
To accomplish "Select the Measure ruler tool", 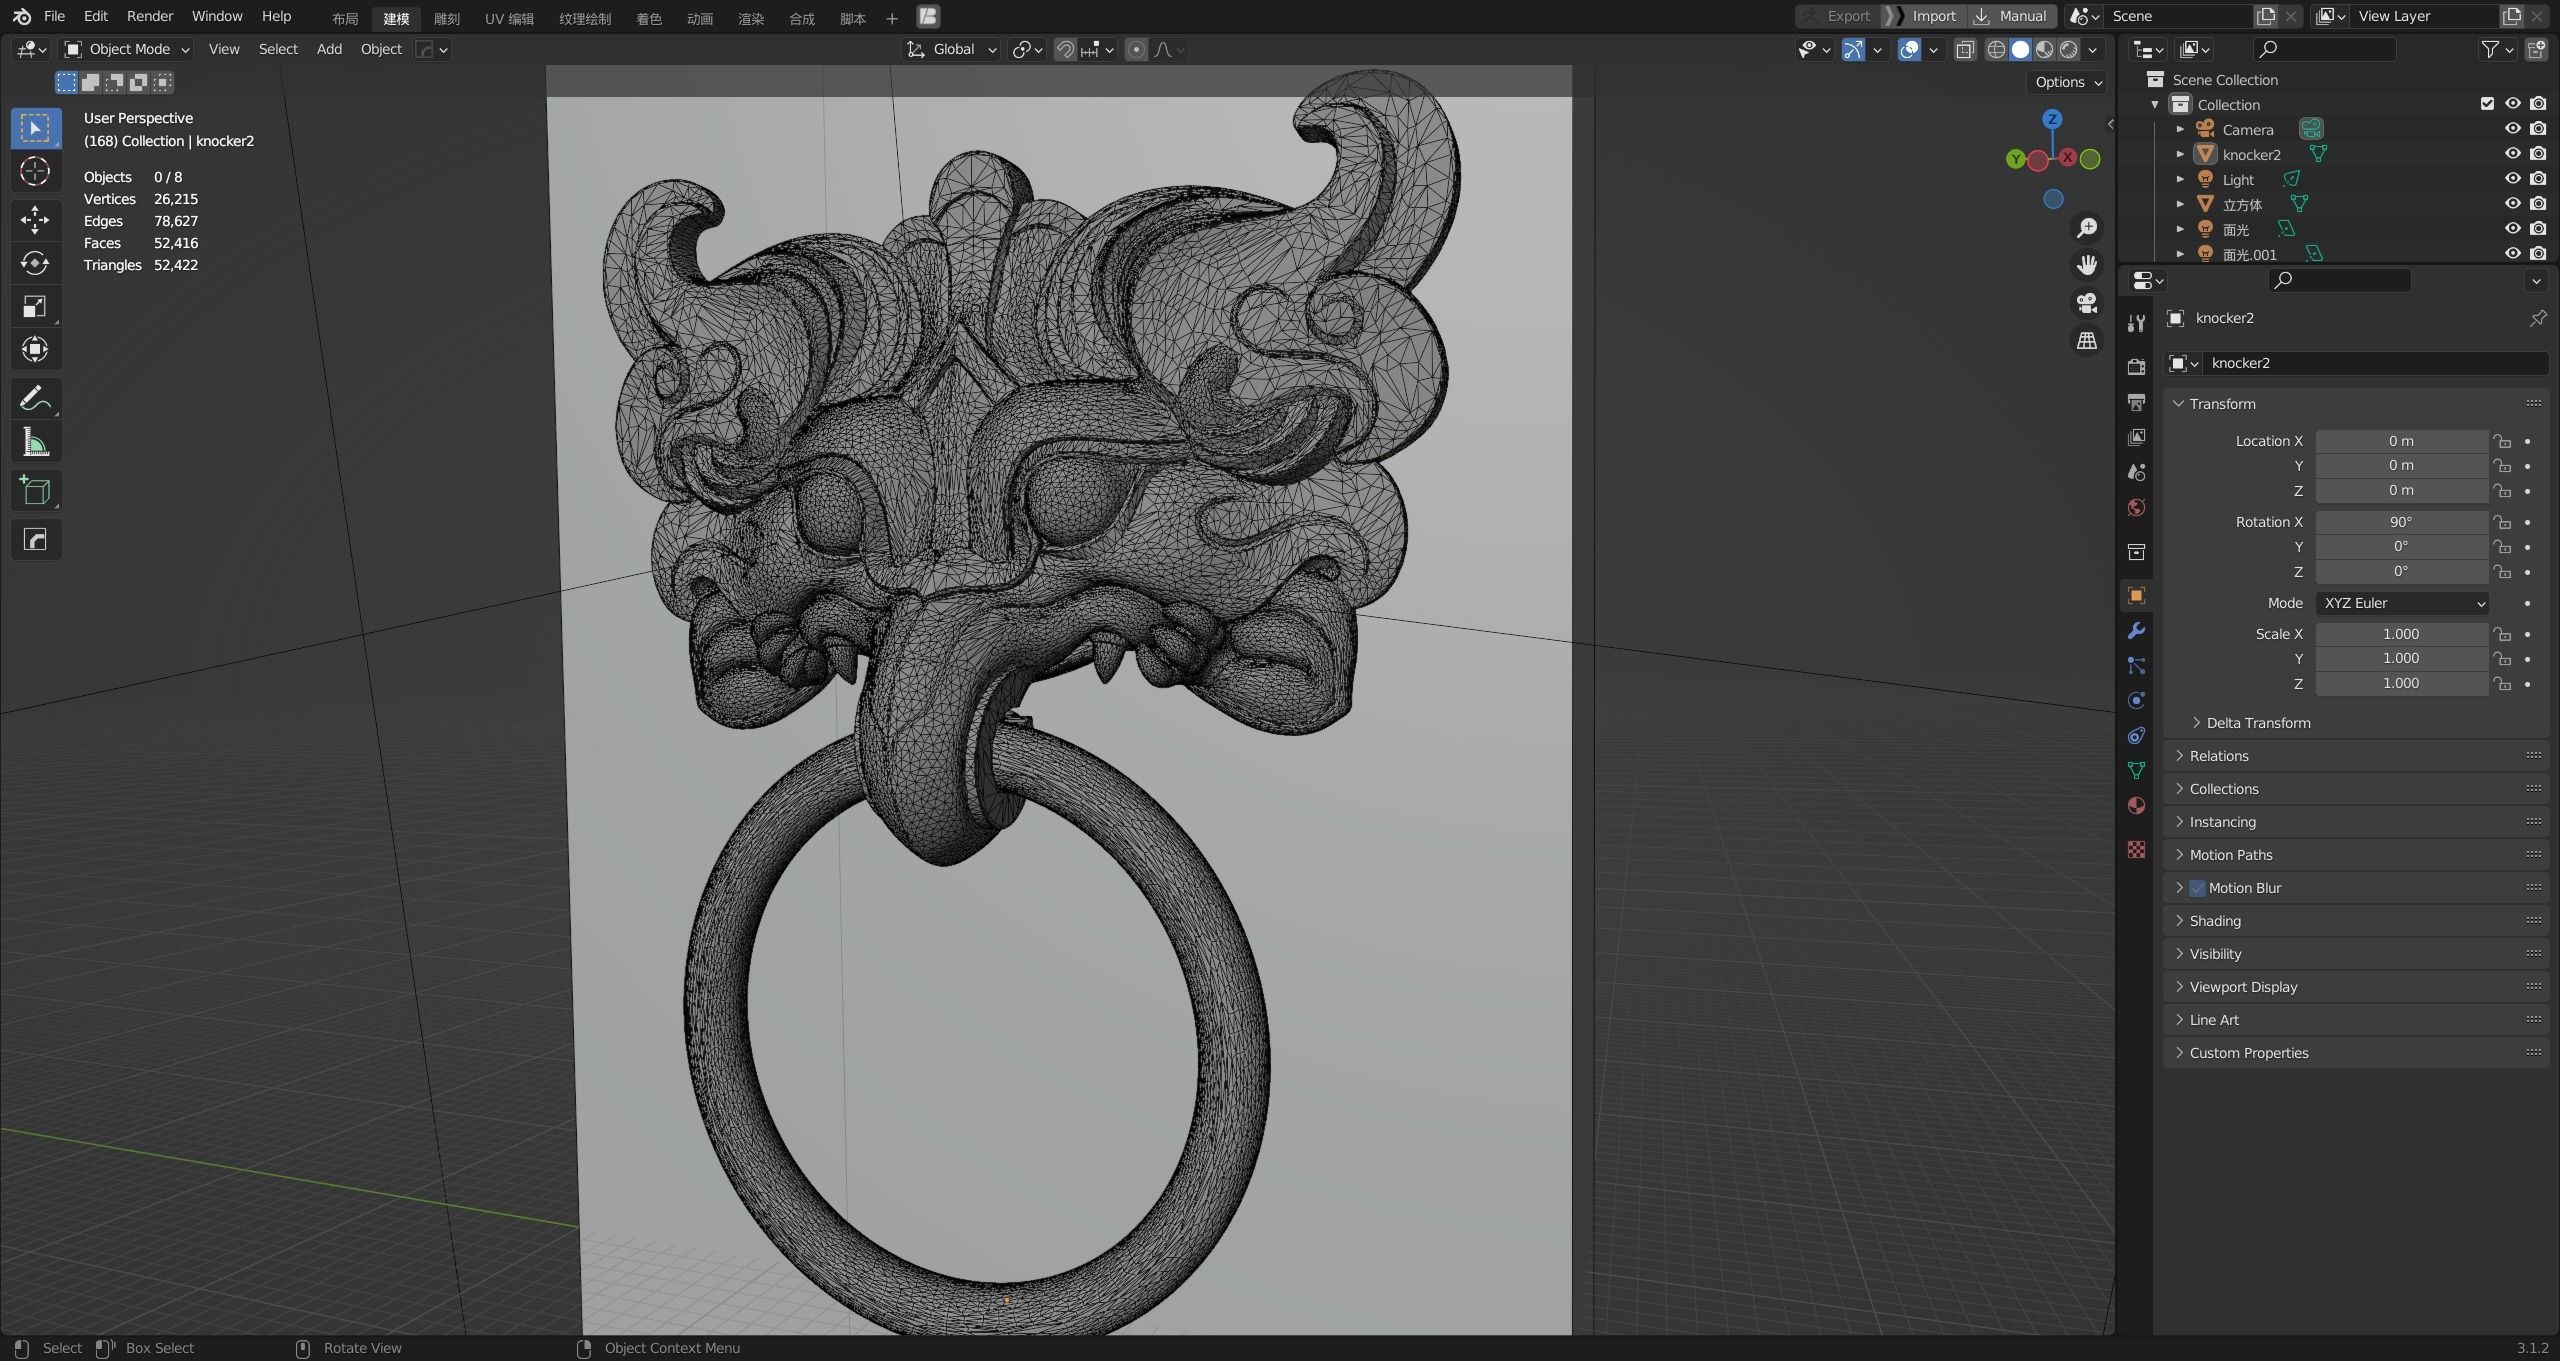I will [35, 442].
